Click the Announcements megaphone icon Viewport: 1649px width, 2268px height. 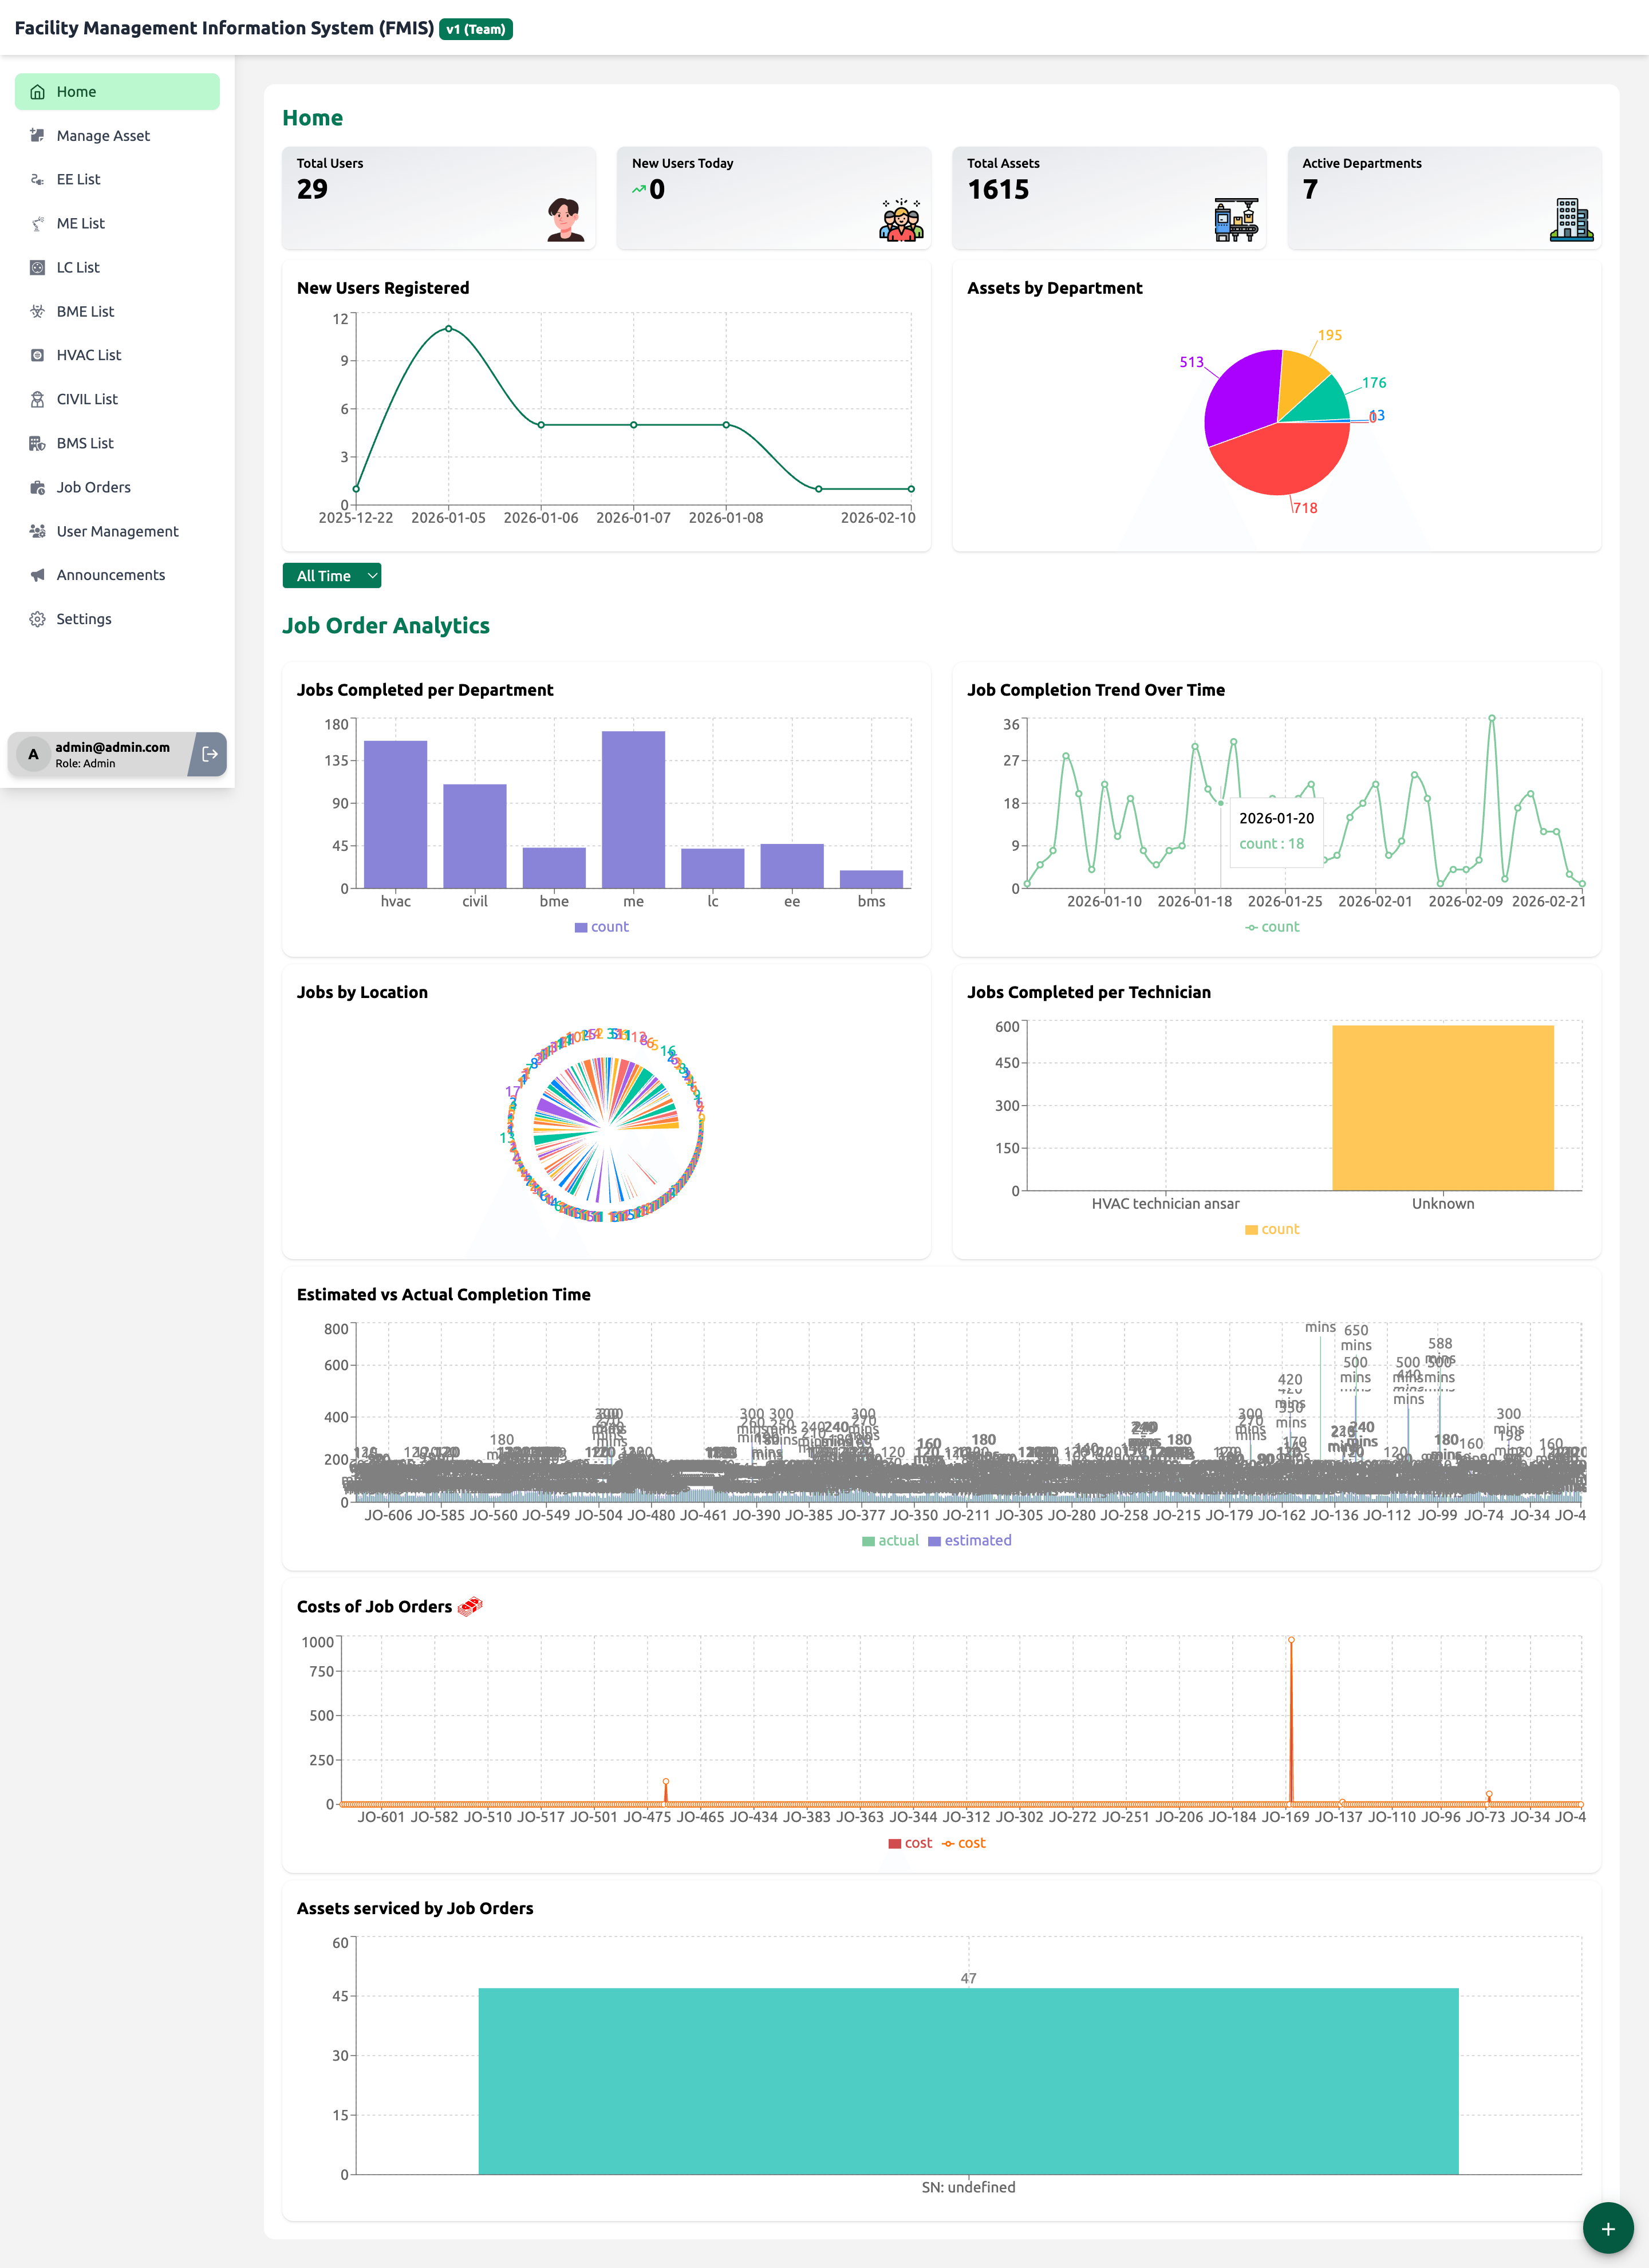click(x=37, y=575)
